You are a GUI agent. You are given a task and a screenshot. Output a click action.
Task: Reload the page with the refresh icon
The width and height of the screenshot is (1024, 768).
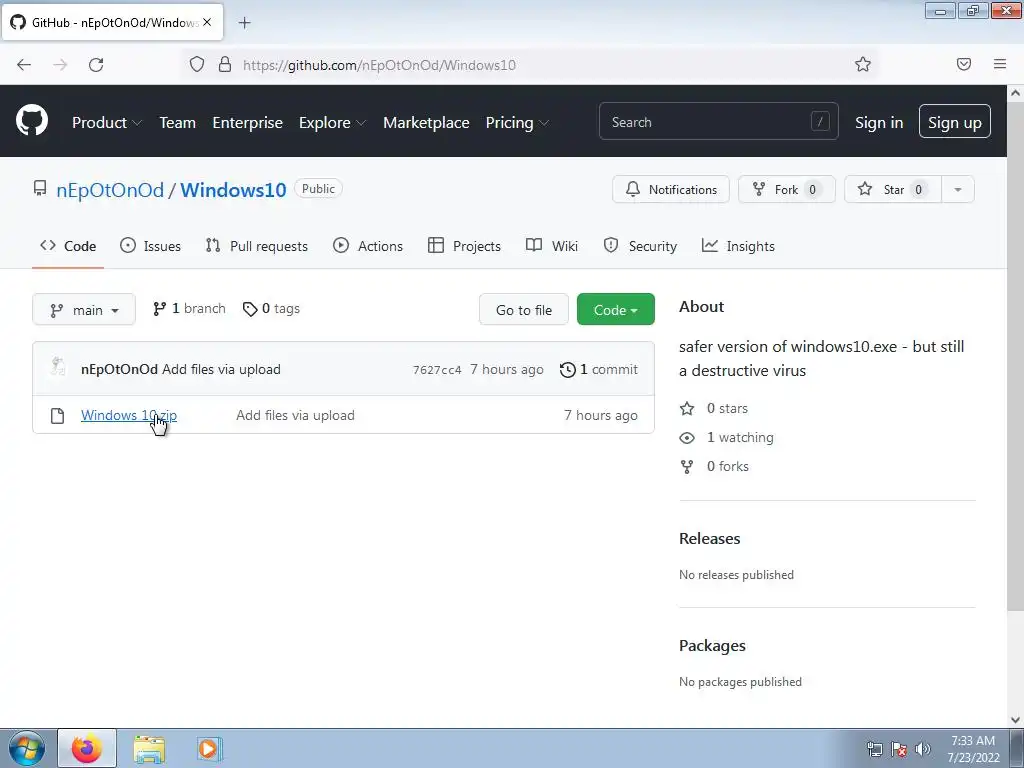(96, 65)
